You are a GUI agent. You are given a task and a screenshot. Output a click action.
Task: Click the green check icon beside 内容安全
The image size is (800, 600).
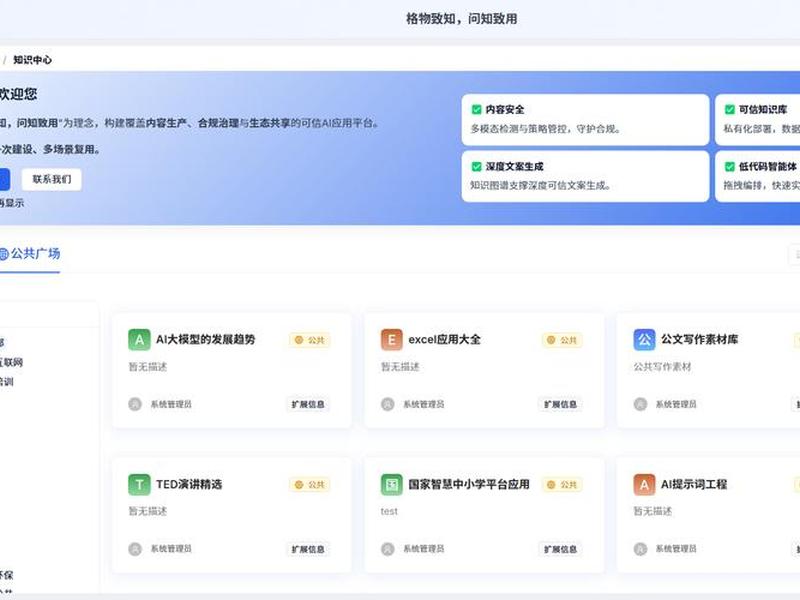coord(477,109)
